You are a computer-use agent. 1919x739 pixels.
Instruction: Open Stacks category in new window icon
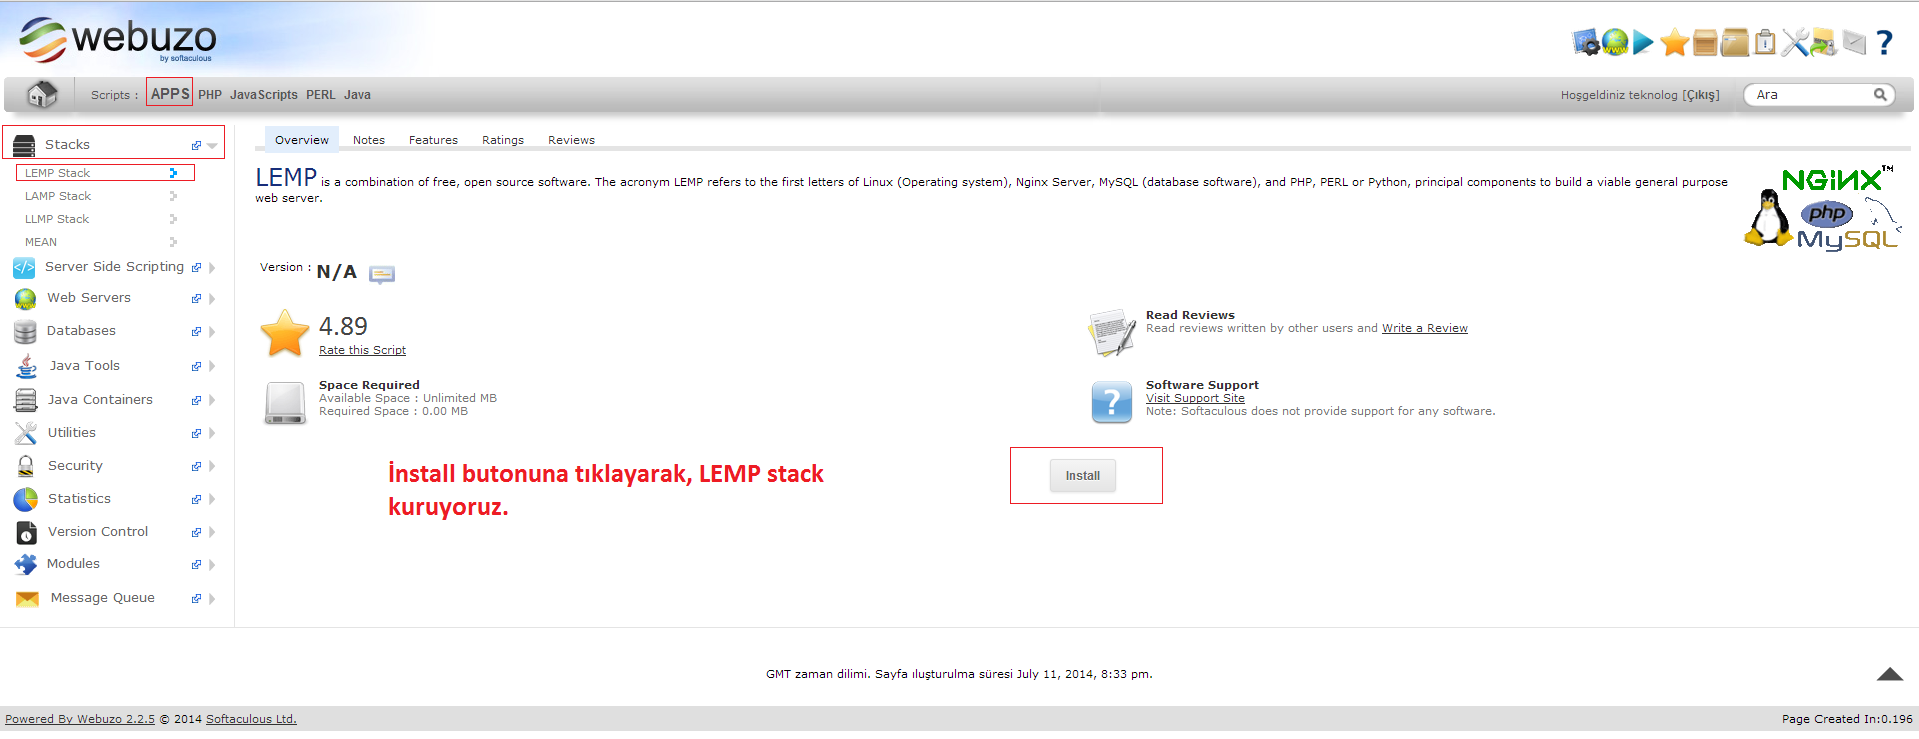(x=196, y=145)
